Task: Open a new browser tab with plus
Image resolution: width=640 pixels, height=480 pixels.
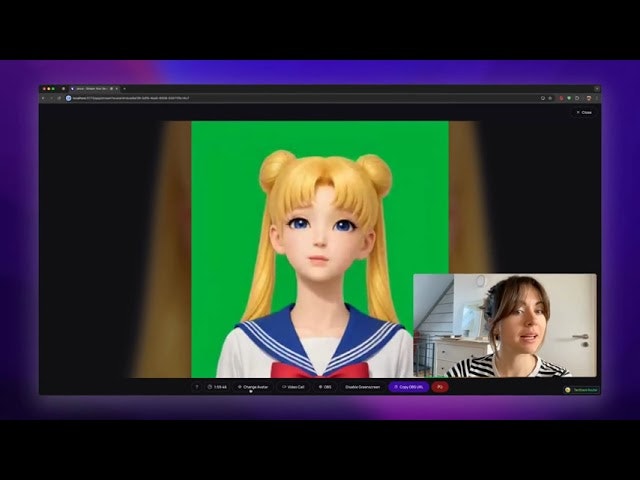Action: [124, 89]
